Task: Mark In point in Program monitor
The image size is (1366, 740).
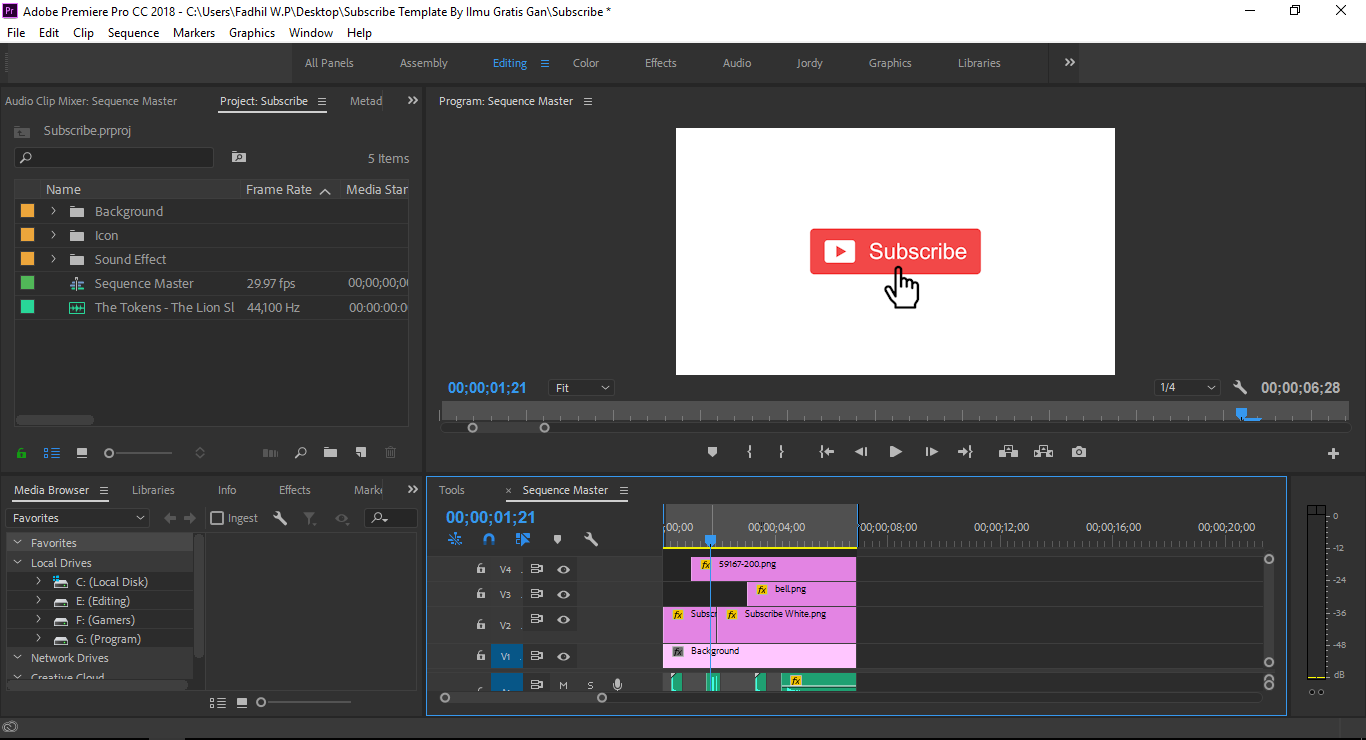Action: coord(749,452)
